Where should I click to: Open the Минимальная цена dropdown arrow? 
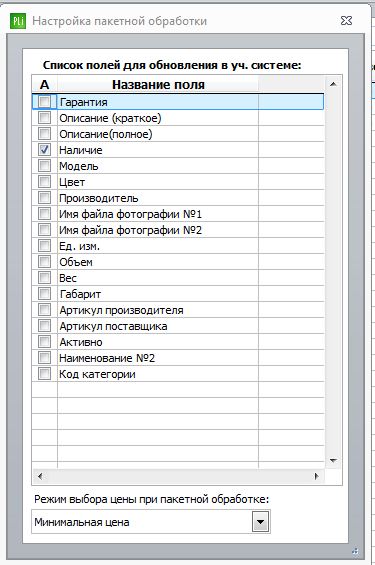click(260, 522)
